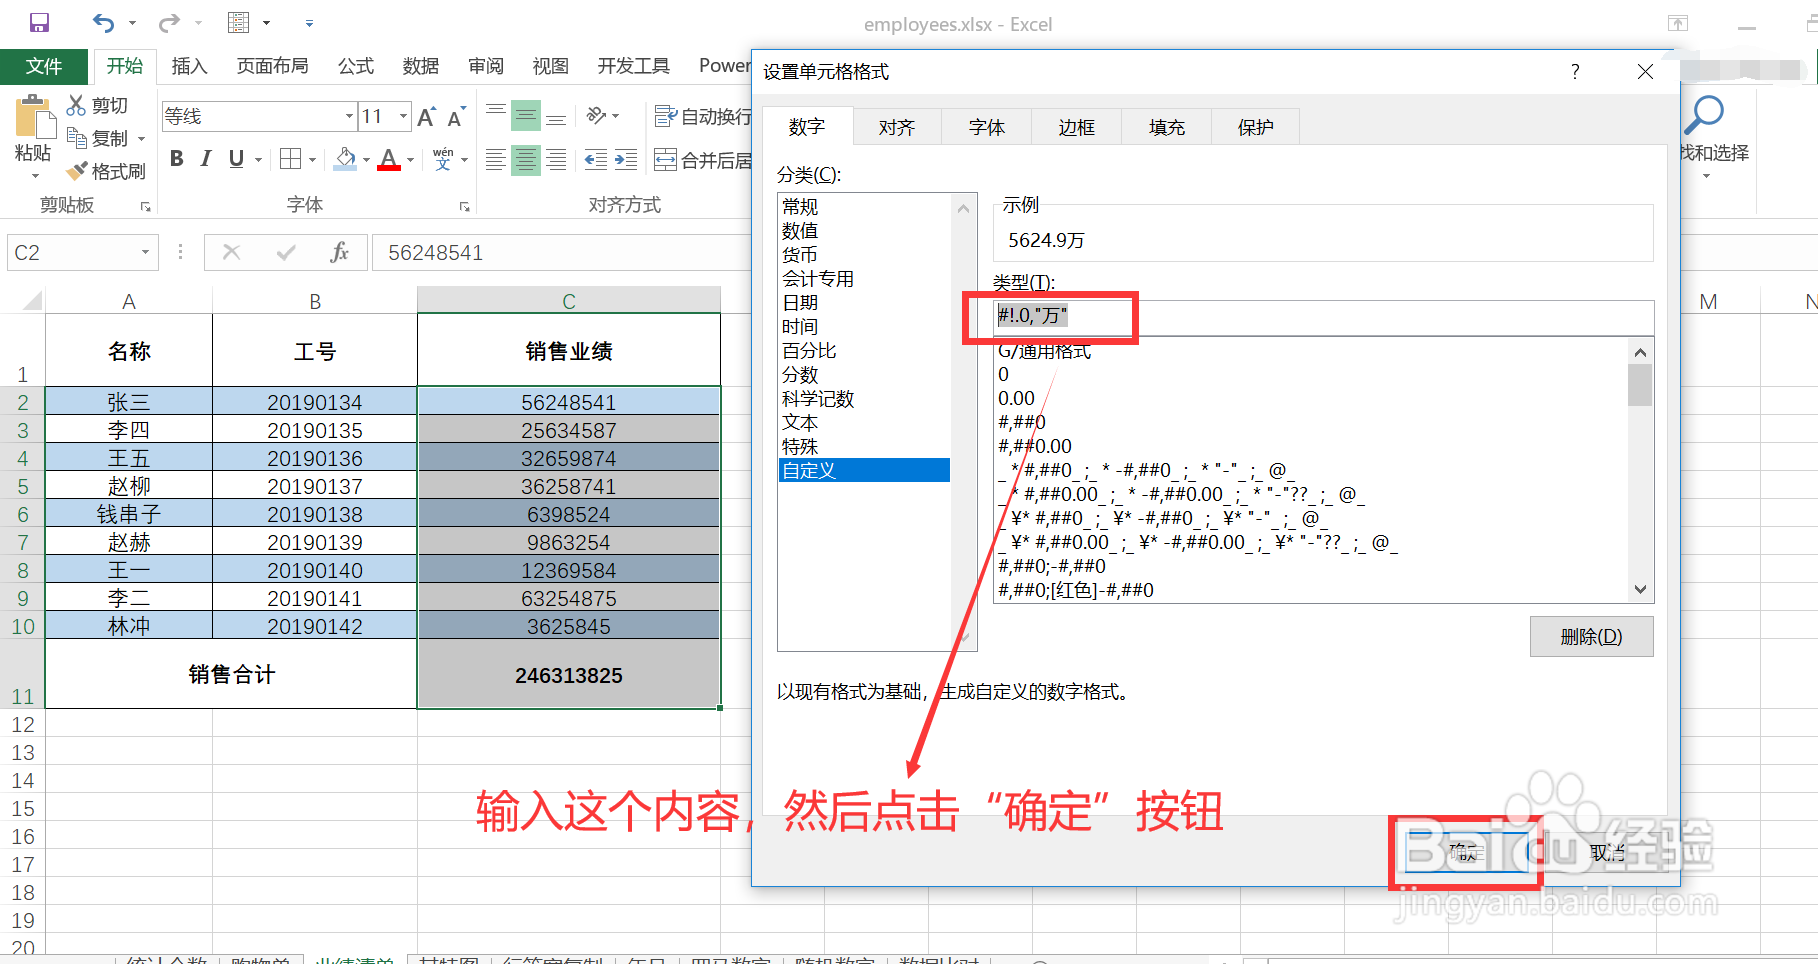Expand the Font group dialog launcher
Viewport: 1818px width, 964px height.
pyautogui.click(x=464, y=207)
